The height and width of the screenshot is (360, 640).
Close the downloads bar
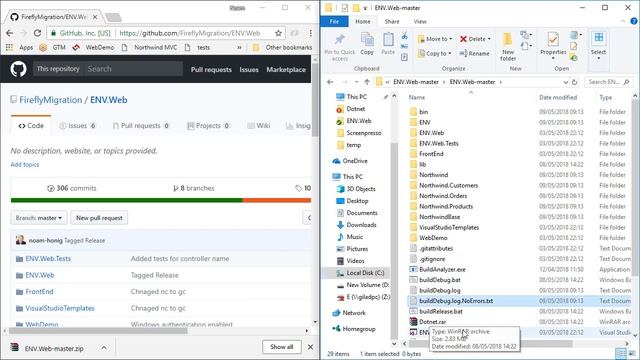pyautogui.click(x=310, y=347)
